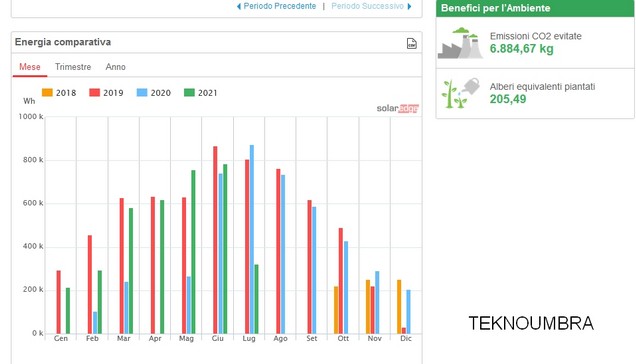The image size is (636, 364).
Task: Switch to the Anno tab
Action: (116, 67)
